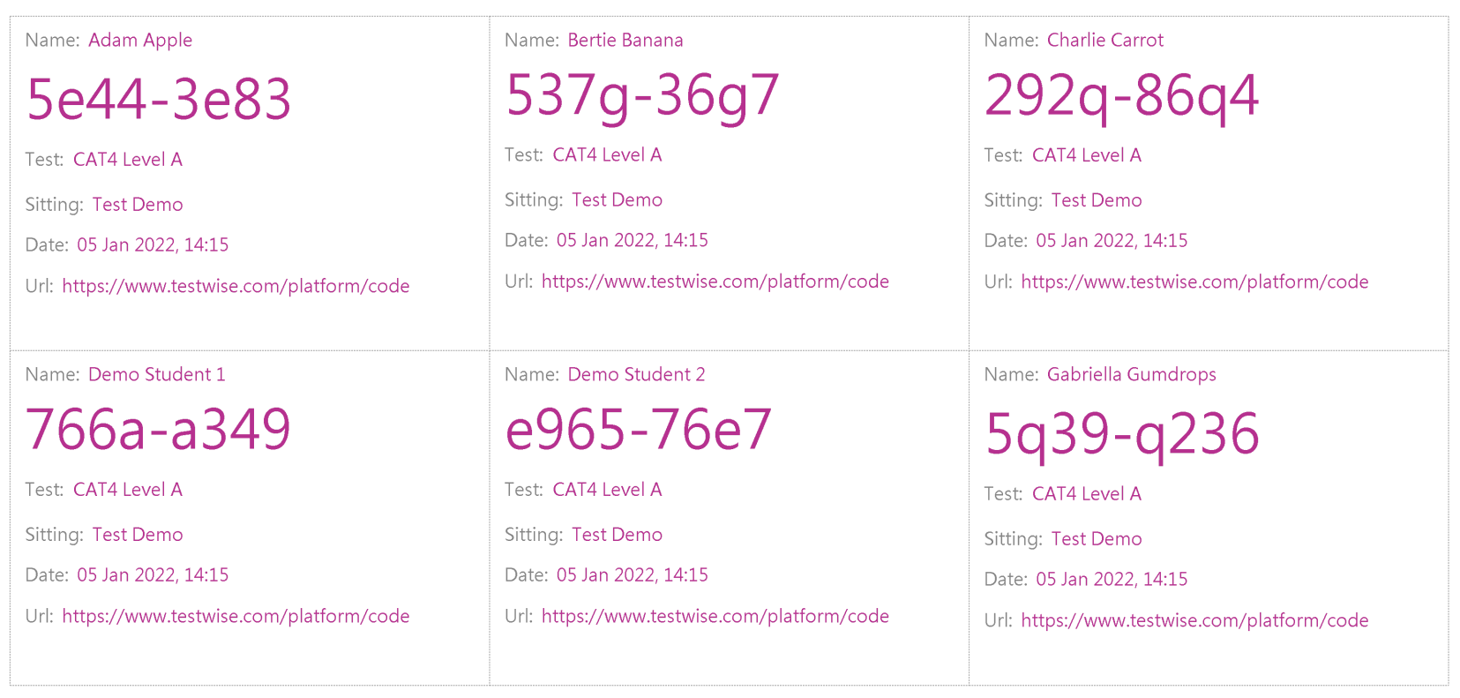Select the name Charlie Carrot

[x=1105, y=40]
